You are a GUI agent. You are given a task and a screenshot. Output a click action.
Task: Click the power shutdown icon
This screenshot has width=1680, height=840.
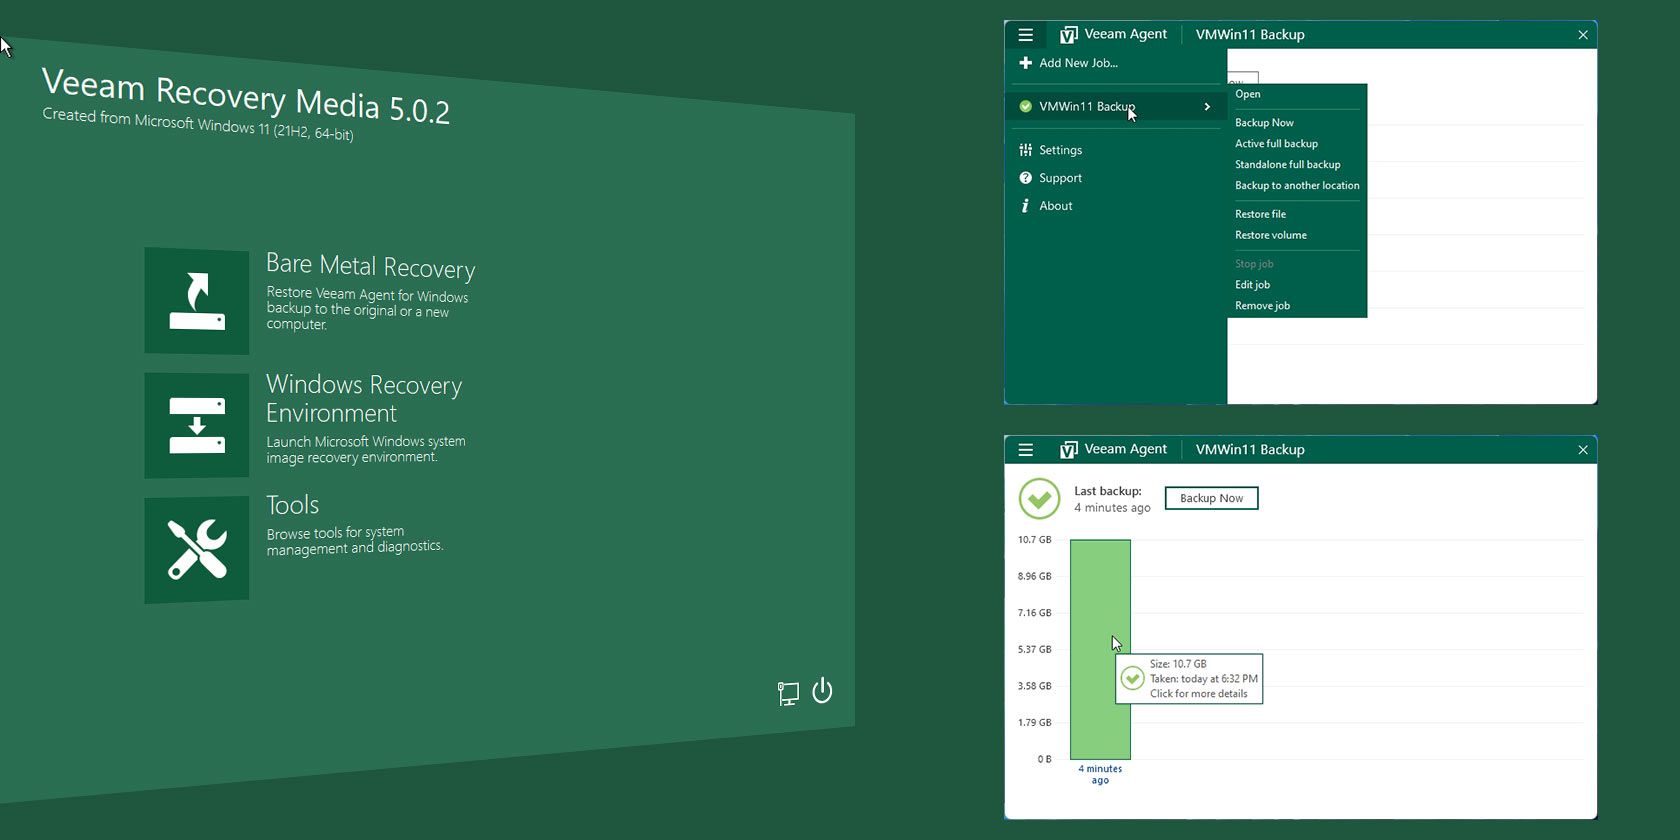(x=822, y=691)
